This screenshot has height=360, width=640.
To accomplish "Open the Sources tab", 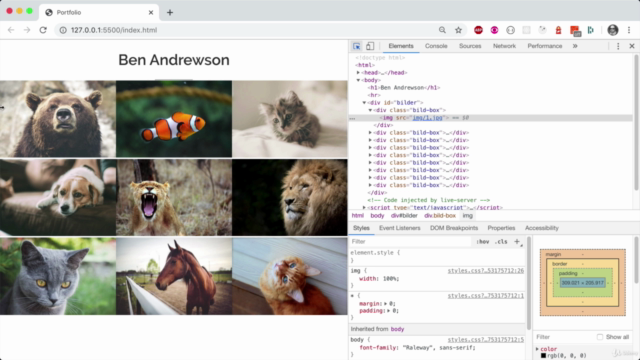I will coord(470,46).
